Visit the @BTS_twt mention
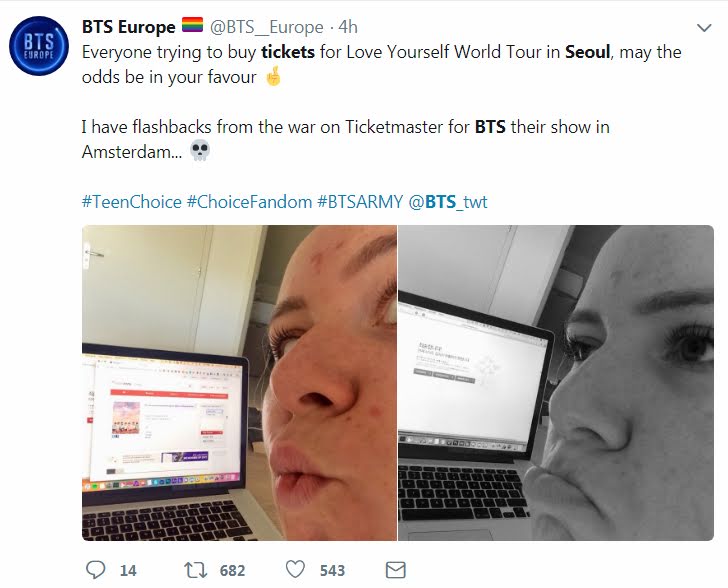This screenshot has width=728, height=588. point(448,202)
